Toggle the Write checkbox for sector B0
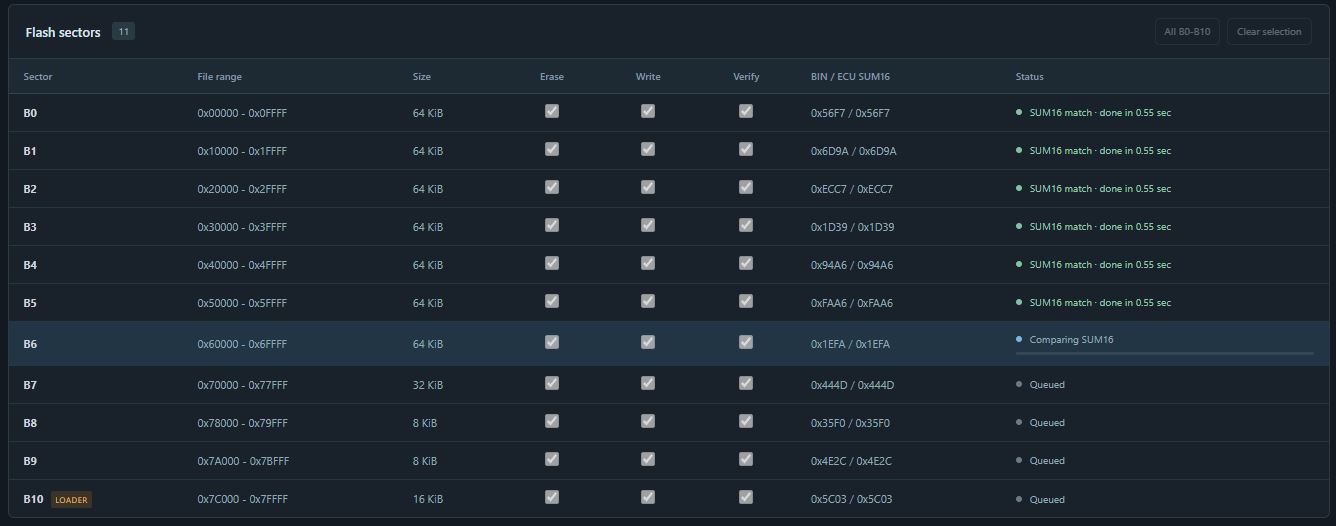 click(648, 111)
